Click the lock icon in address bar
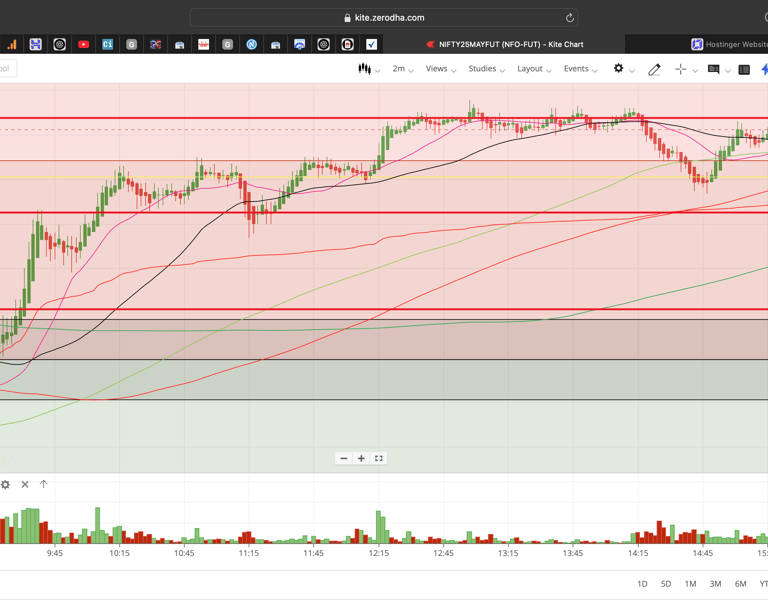Screen dimensions: 768x600 347,18
